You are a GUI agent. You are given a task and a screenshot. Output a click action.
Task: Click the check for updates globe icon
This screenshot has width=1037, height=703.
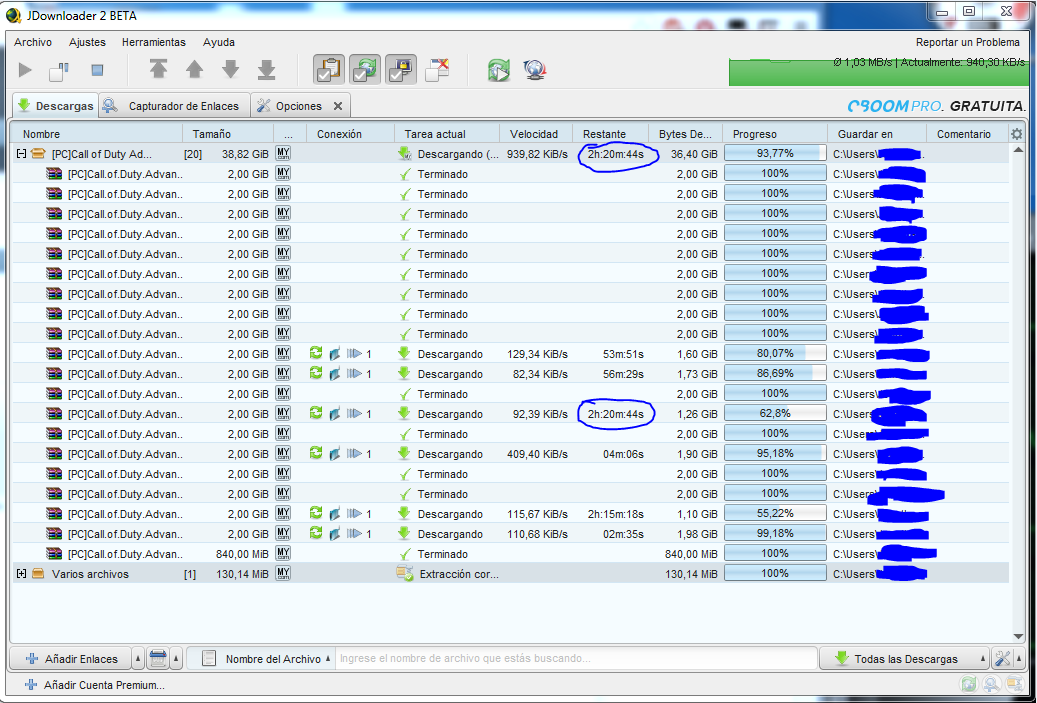coord(534,69)
